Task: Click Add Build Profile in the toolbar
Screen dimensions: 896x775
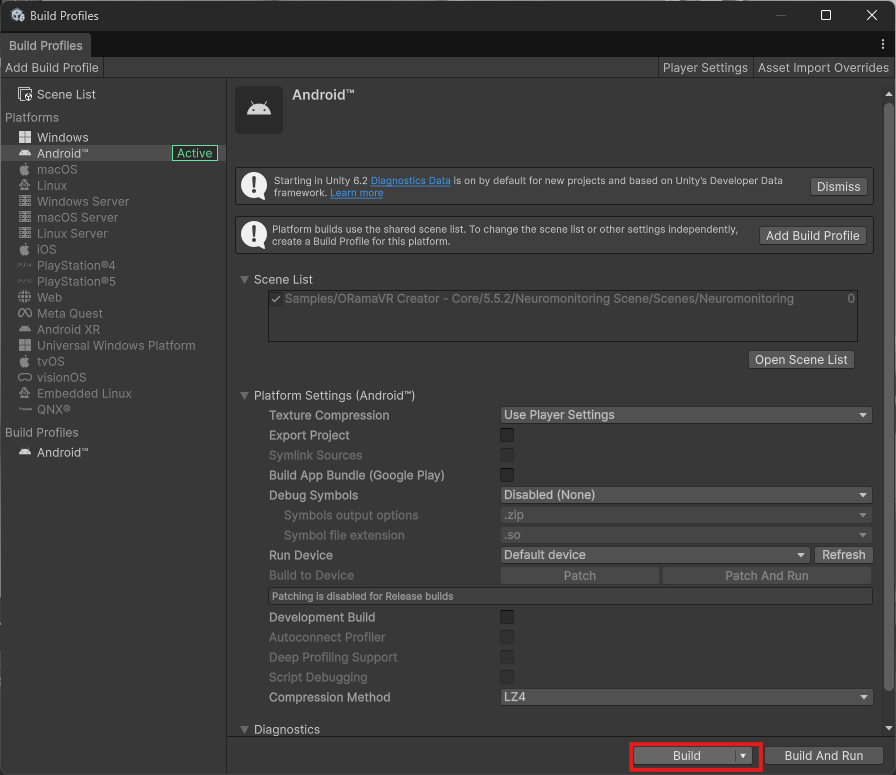Action: click(x=52, y=67)
